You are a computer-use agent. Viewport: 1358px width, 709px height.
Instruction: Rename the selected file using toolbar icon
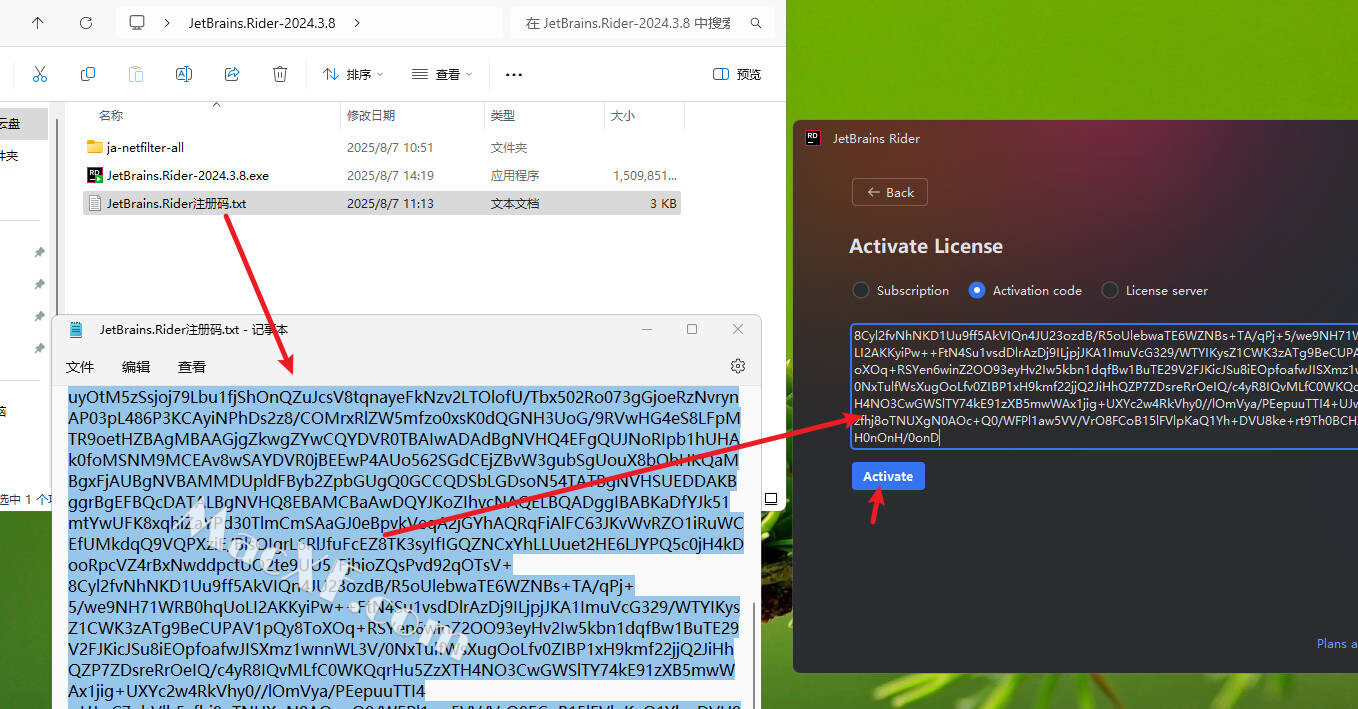pos(184,74)
